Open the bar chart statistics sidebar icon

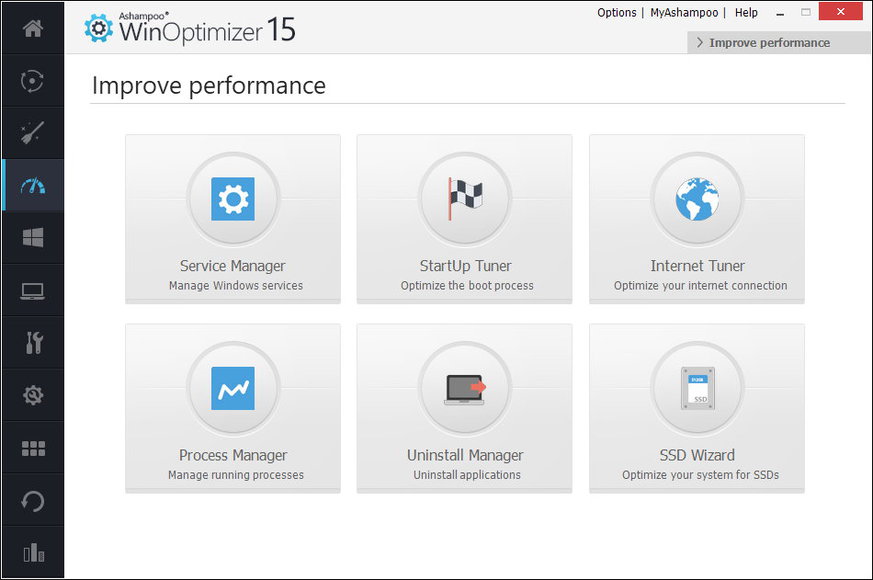pos(33,553)
